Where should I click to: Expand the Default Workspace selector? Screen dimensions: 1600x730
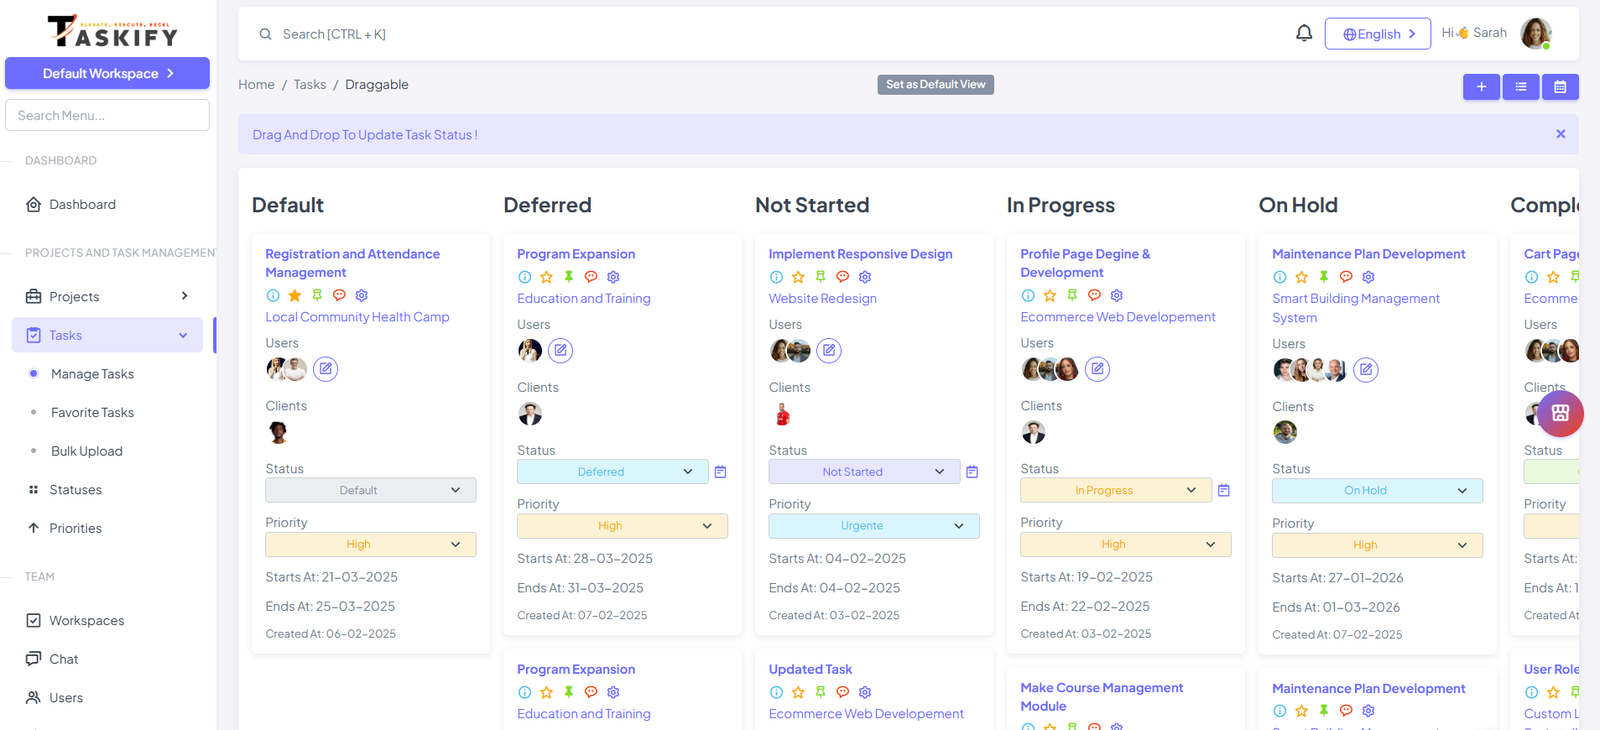click(107, 73)
